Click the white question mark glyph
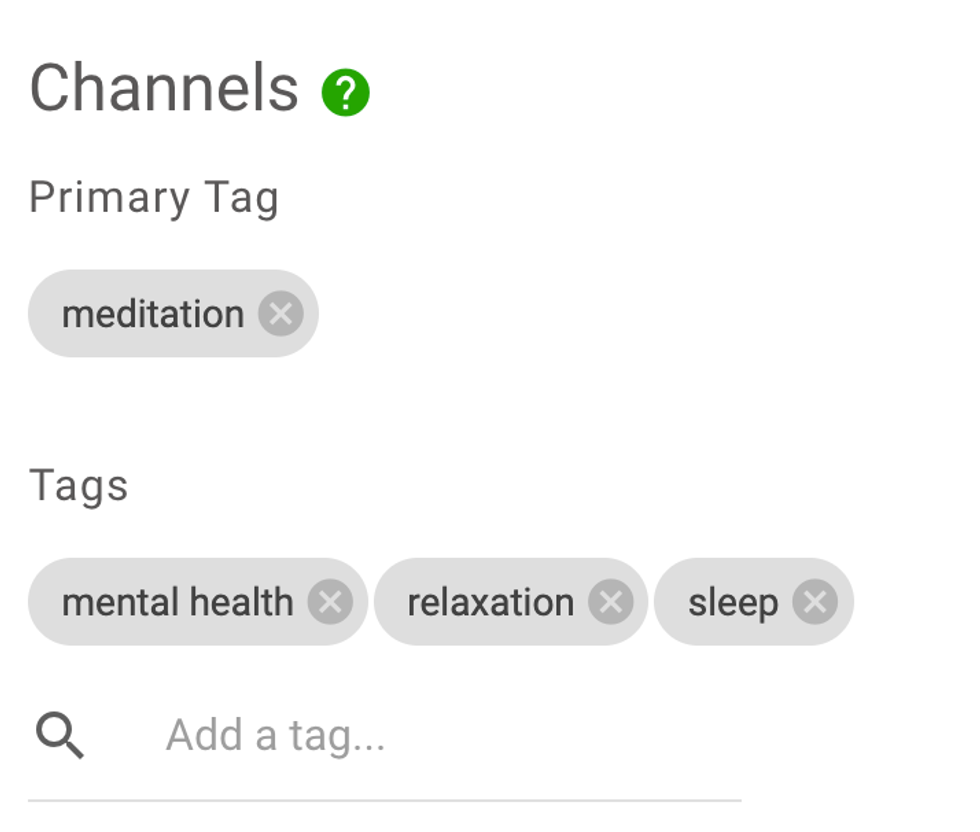The height and width of the screenshot is (832, 980). [345, 93]
